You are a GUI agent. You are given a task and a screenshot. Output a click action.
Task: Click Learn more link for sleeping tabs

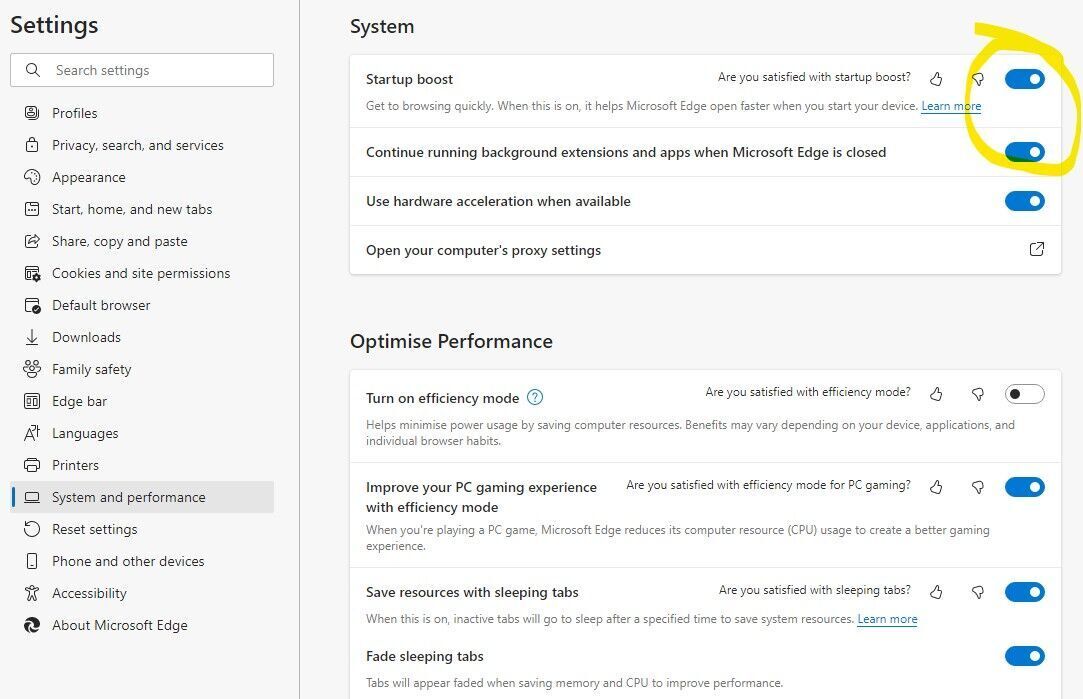[887, 620]
